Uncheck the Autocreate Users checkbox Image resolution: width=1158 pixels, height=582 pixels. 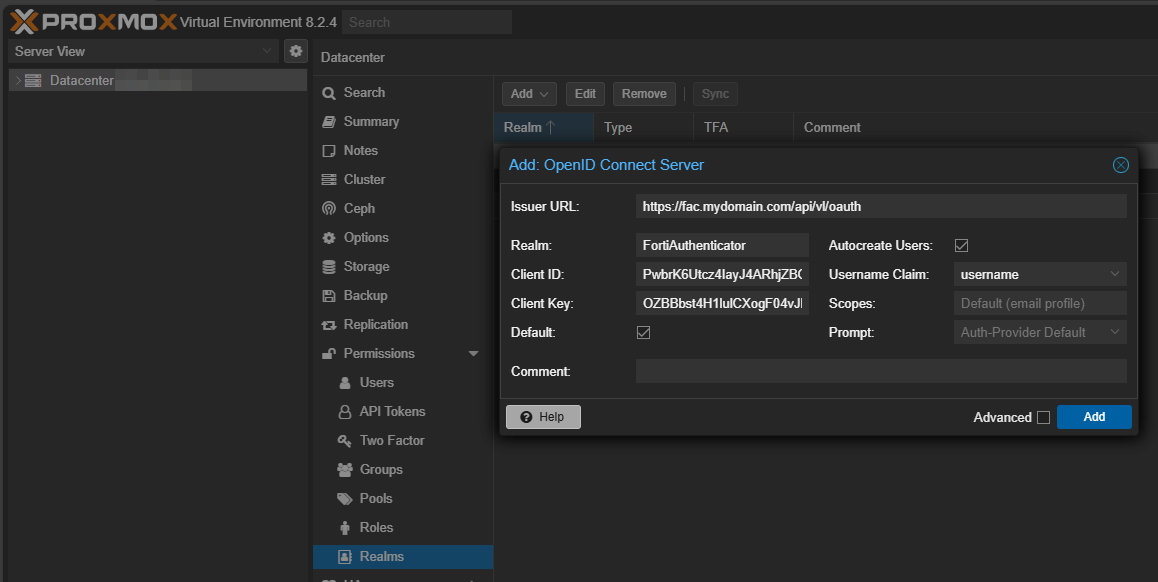(x=961, y=246)
